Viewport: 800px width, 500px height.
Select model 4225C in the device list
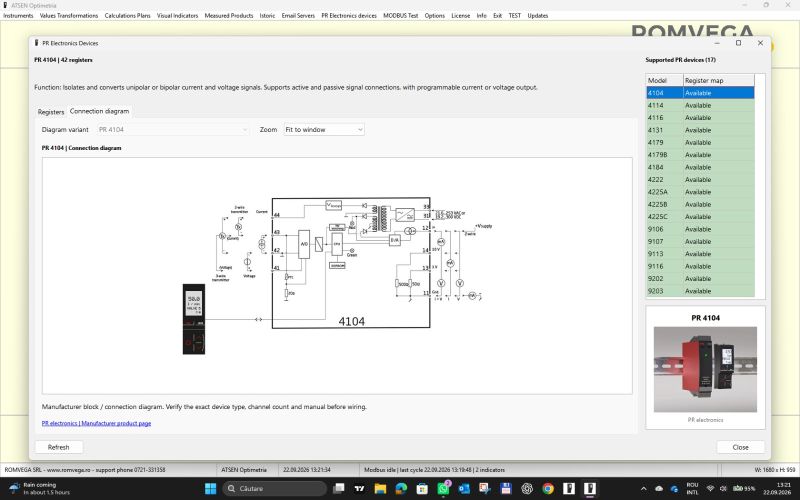[x=700, y=217]
